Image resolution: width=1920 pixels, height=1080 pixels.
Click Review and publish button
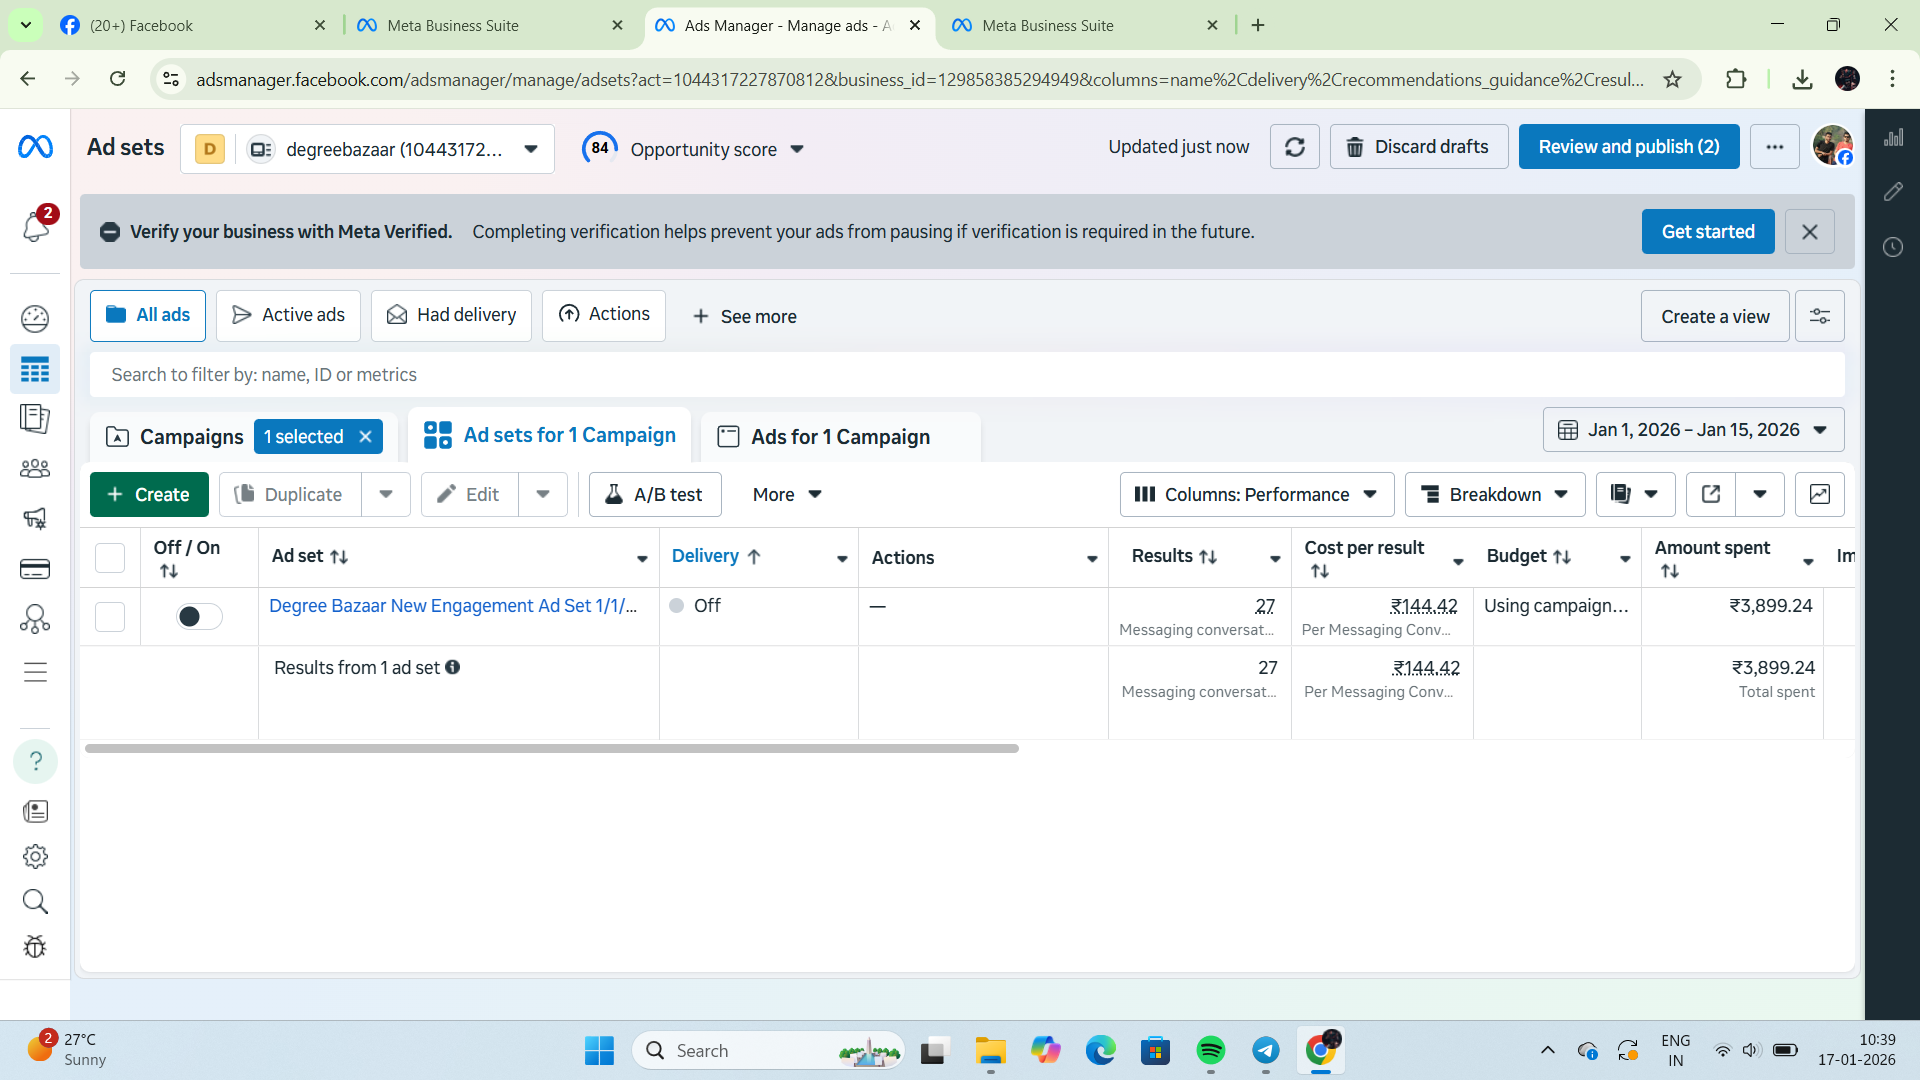[1628, 147]
